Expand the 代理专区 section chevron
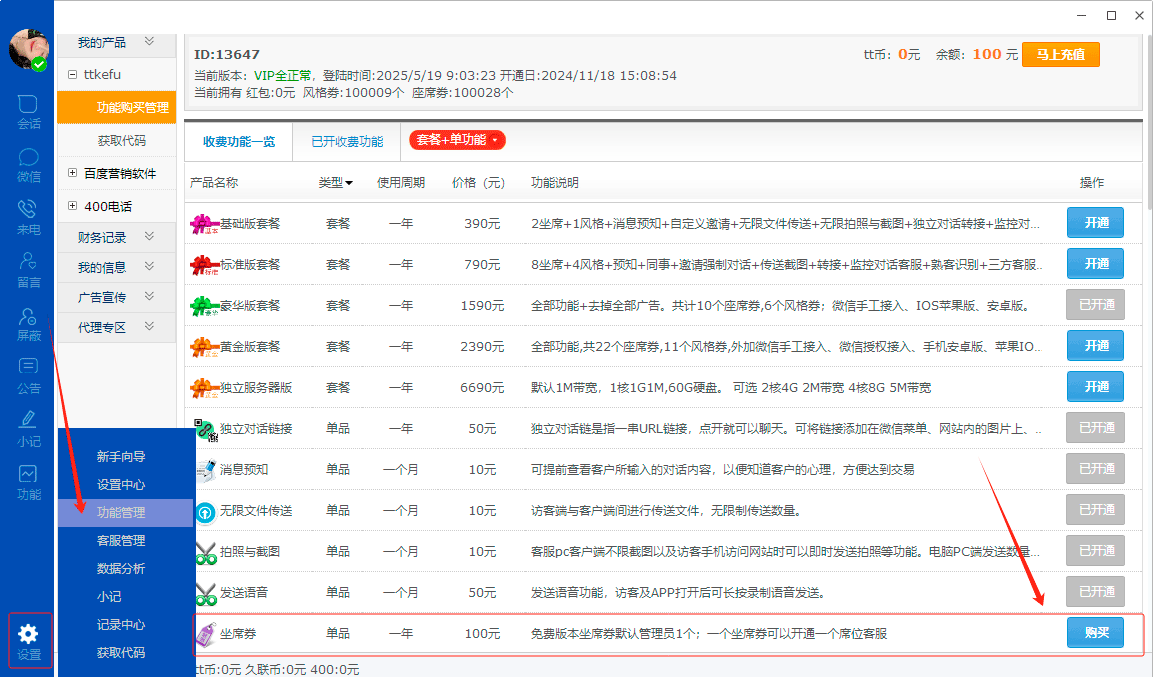 click(x=149, y=326)
